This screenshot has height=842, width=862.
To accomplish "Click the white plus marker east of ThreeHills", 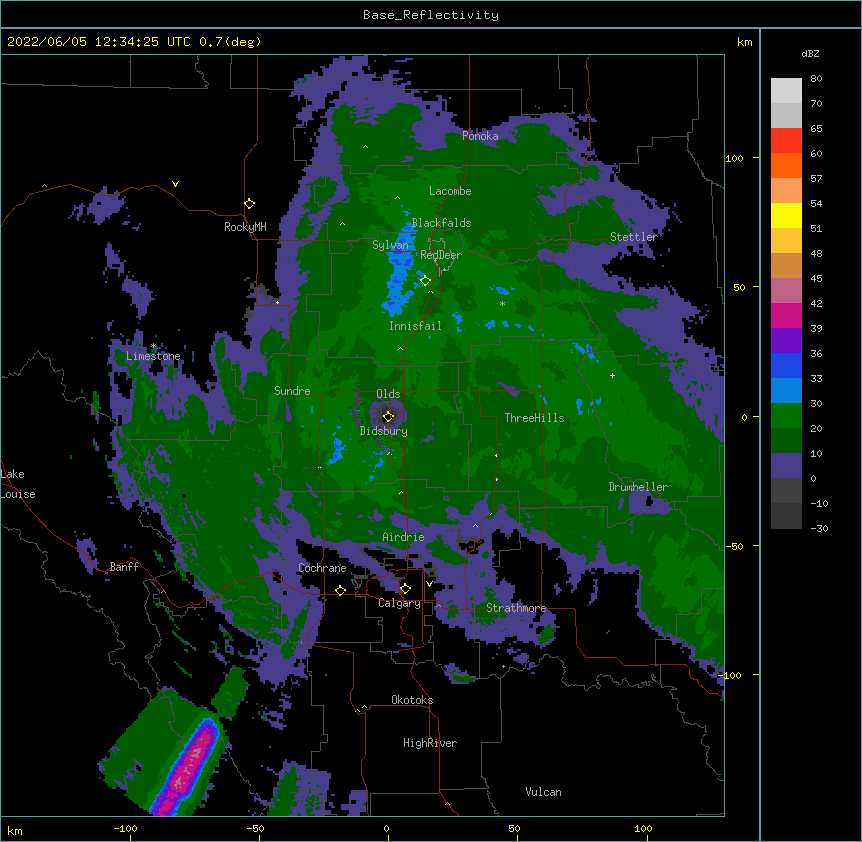I will (x=612, y=375).
